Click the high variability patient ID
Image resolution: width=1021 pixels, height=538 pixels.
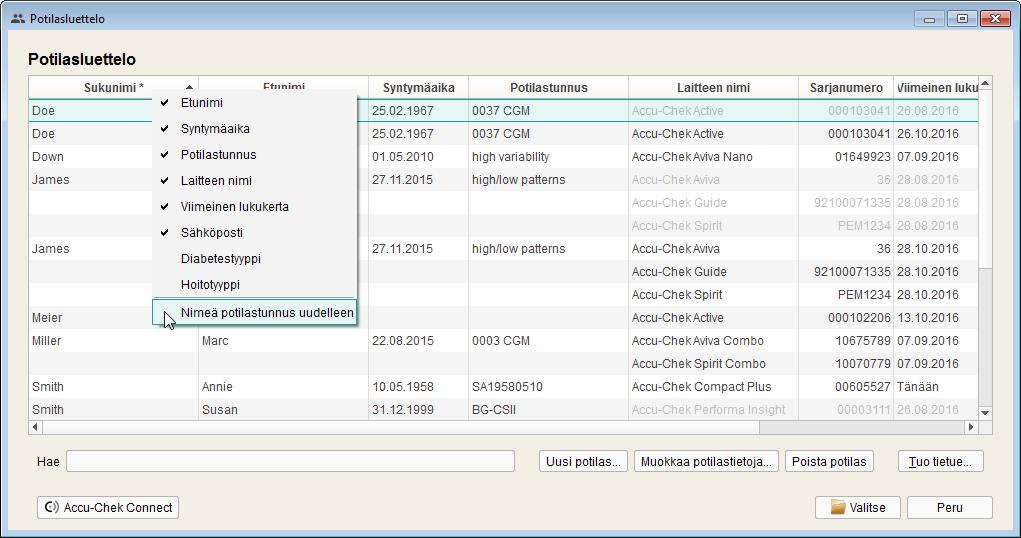click(510, 156)
